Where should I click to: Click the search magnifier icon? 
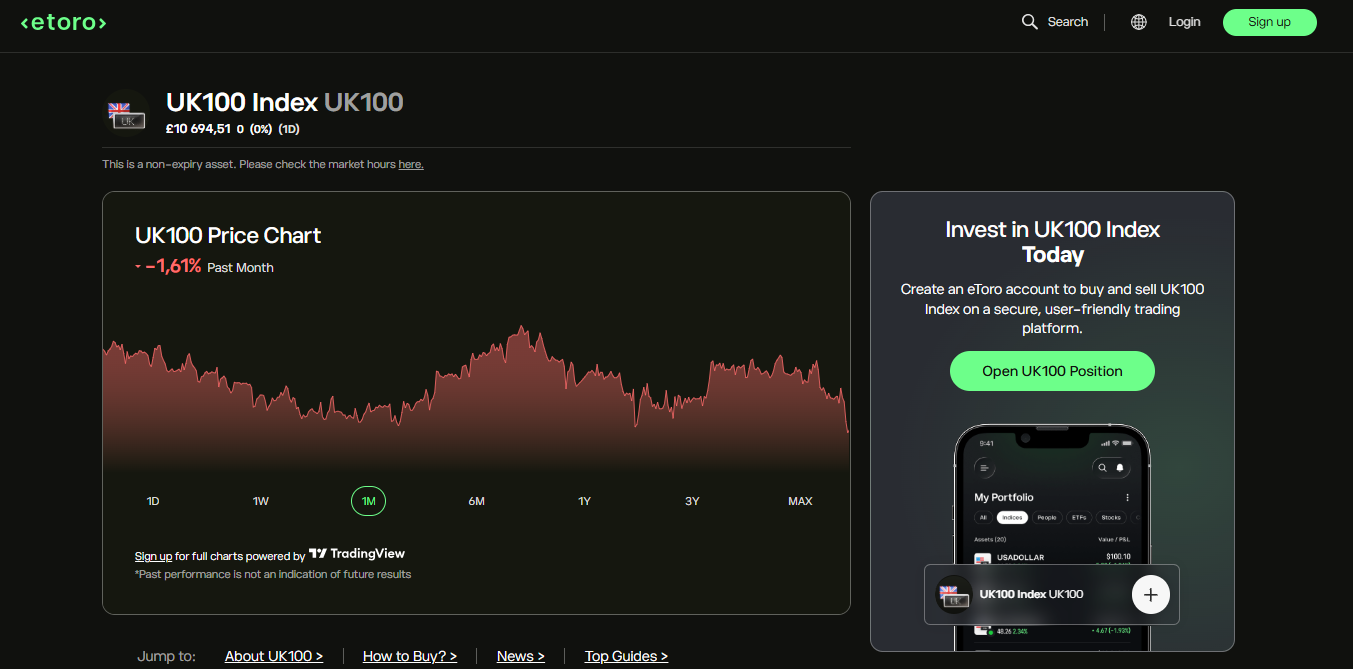coord(1029,22)
